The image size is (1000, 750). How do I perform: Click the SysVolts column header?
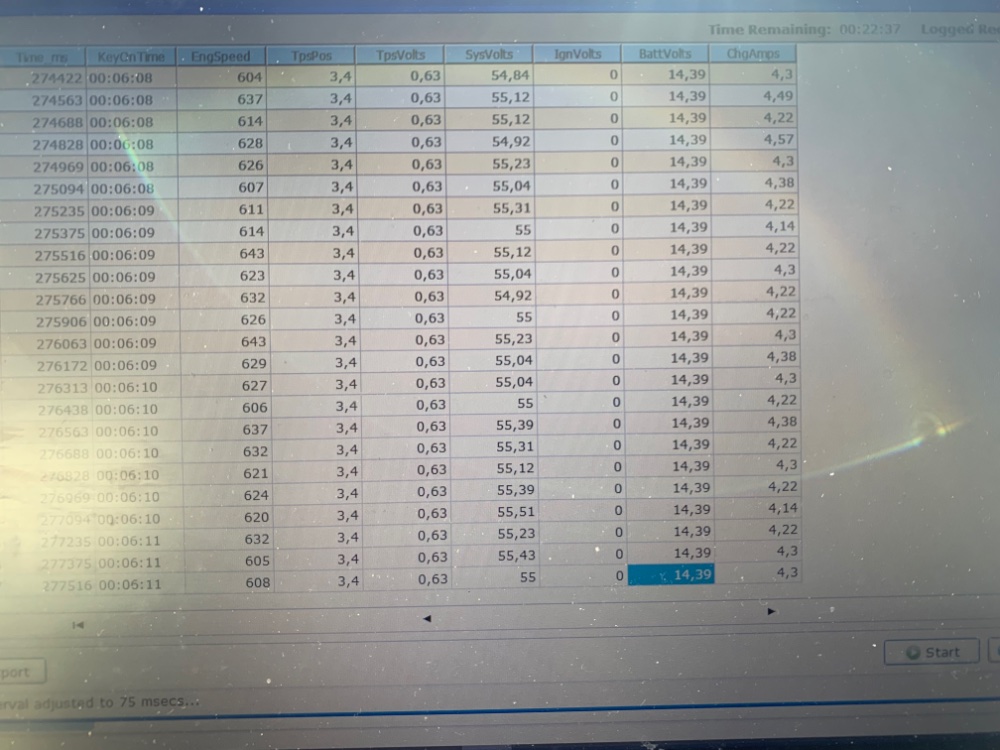pyautogui.click(x=489, y=54)
